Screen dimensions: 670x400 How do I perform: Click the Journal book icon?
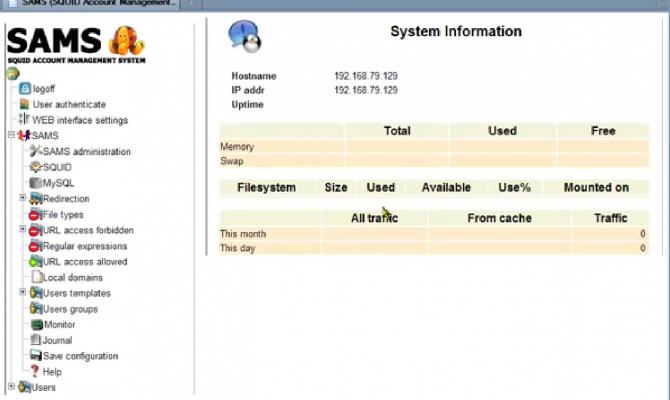[x=35, y=340]
